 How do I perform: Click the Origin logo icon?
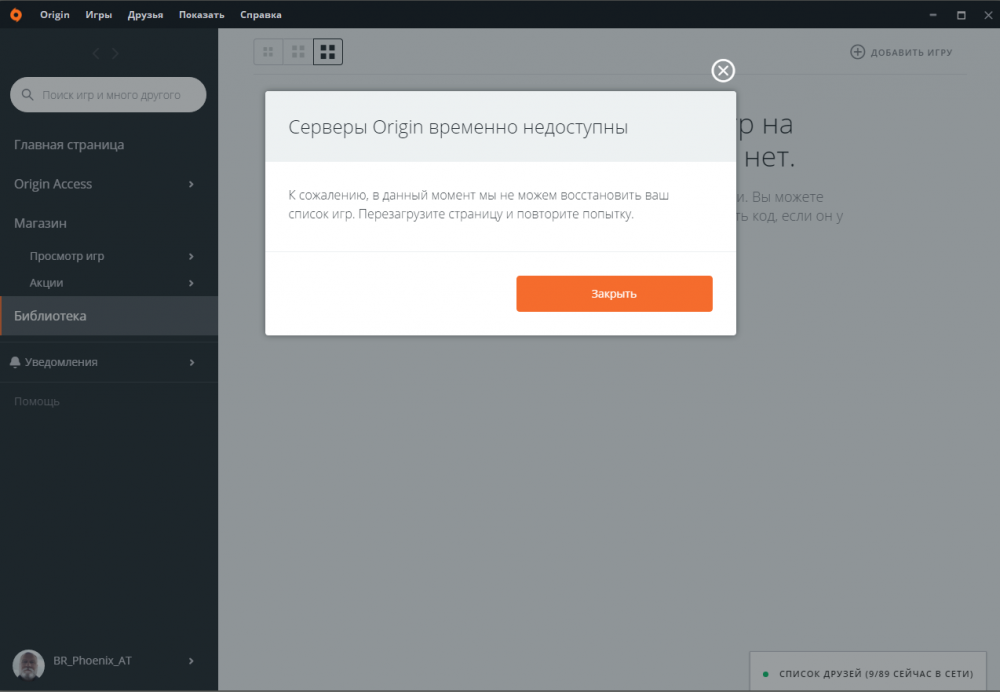[16, 15]
